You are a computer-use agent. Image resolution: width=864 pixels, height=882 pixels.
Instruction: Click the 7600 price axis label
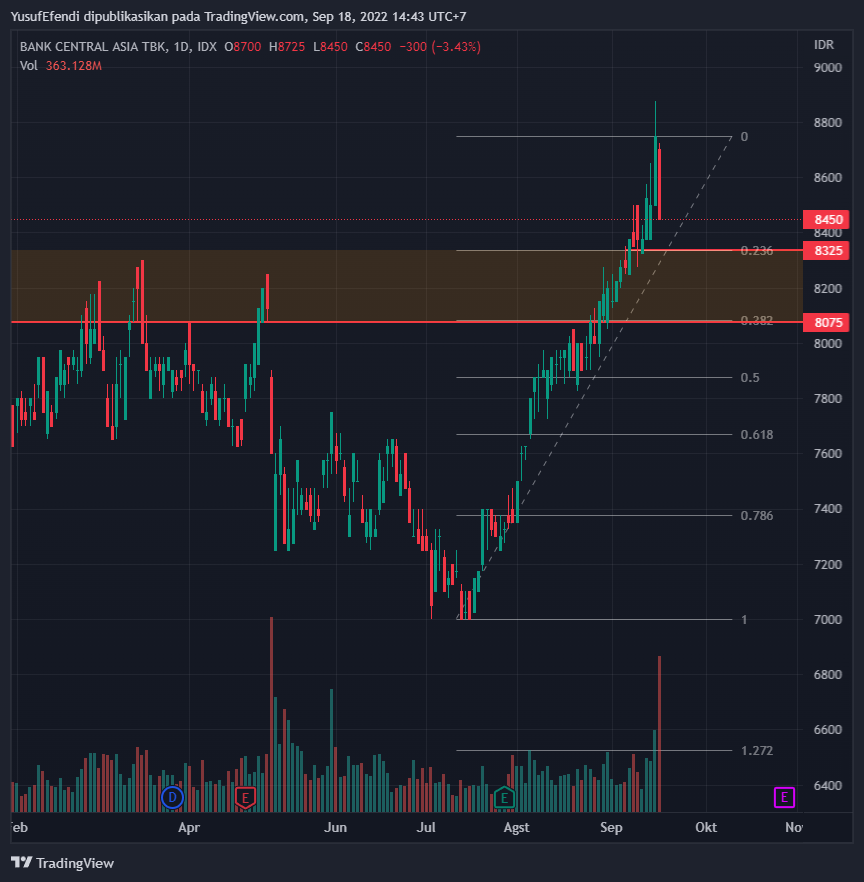coord(827,454)
